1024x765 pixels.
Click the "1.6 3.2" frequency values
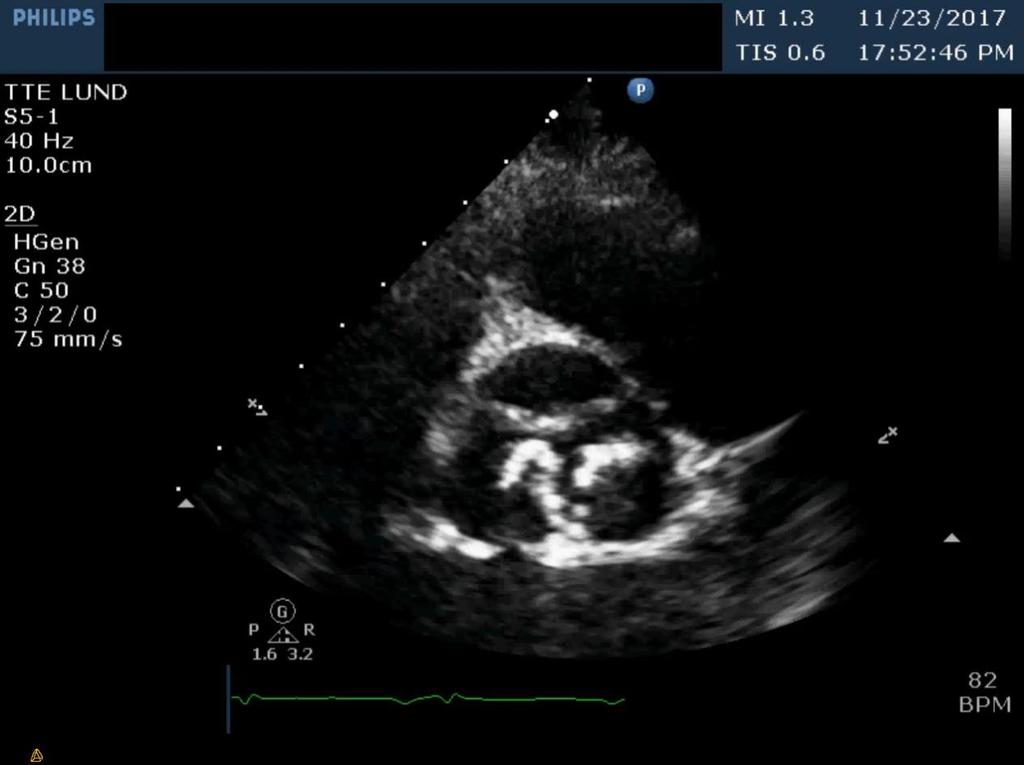coord(282,654)
